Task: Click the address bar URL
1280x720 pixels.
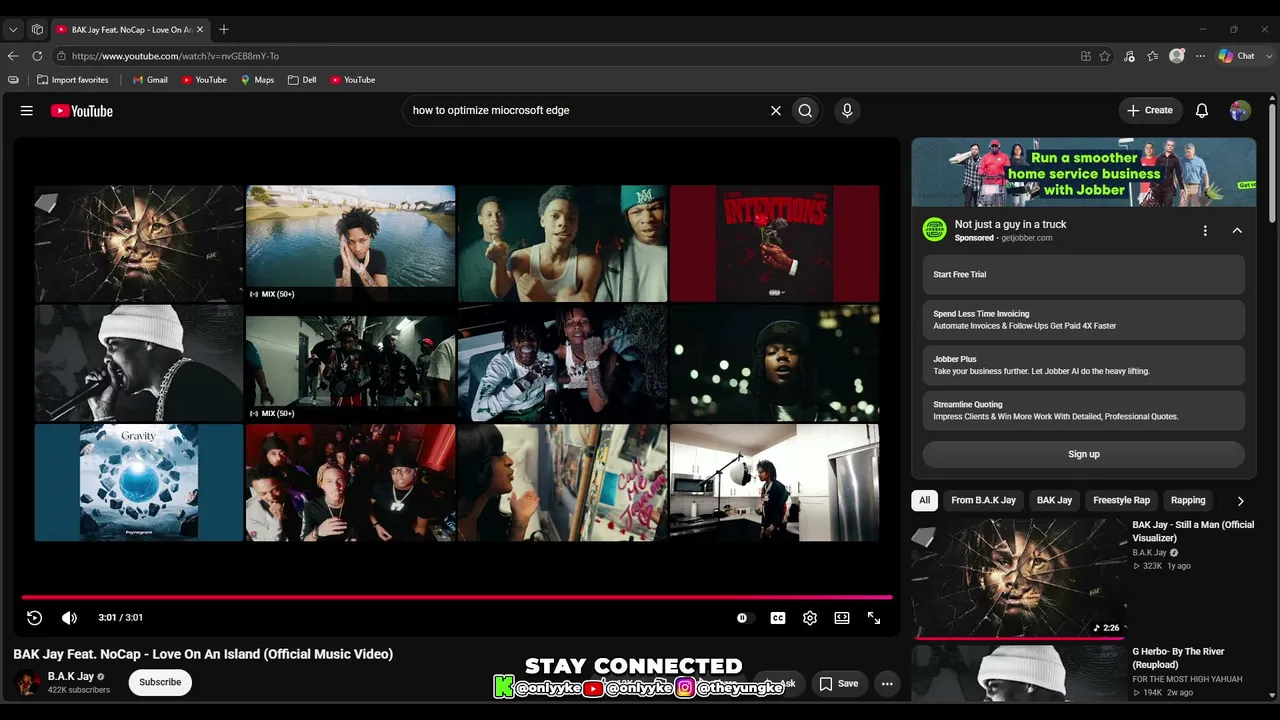Action: (x=175, y=56)
